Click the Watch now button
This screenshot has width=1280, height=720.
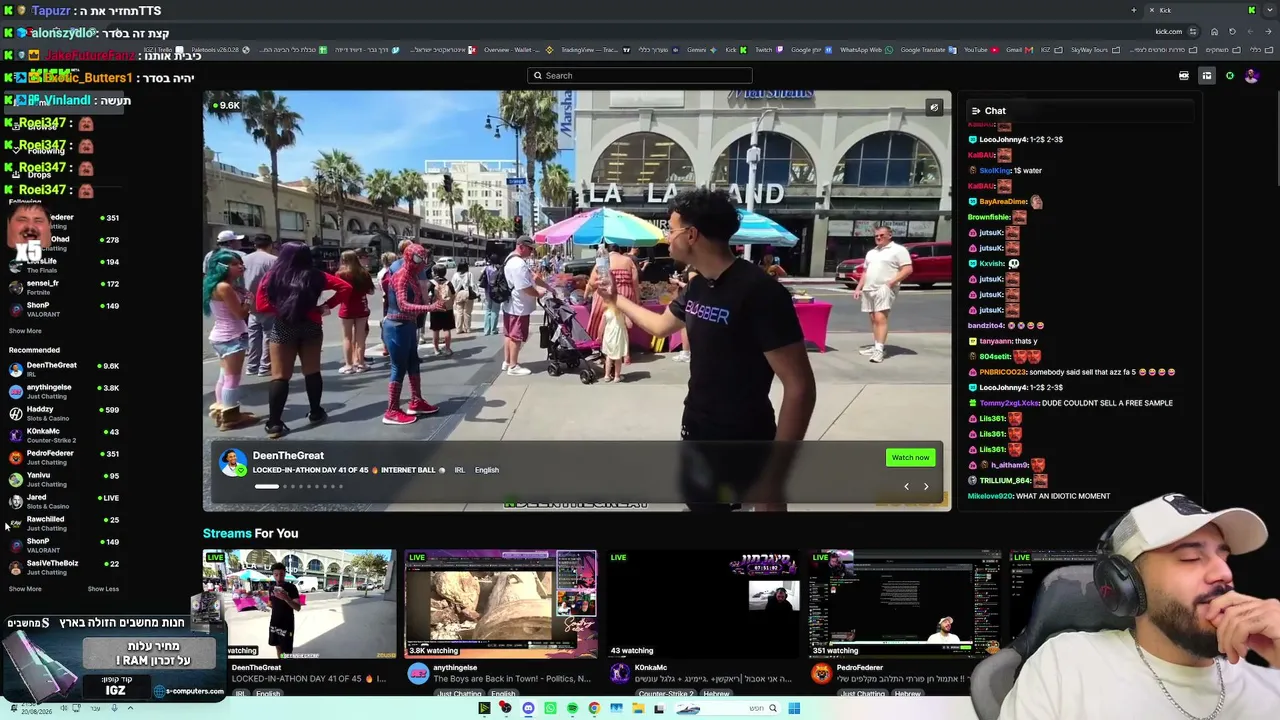click(910, 457)
